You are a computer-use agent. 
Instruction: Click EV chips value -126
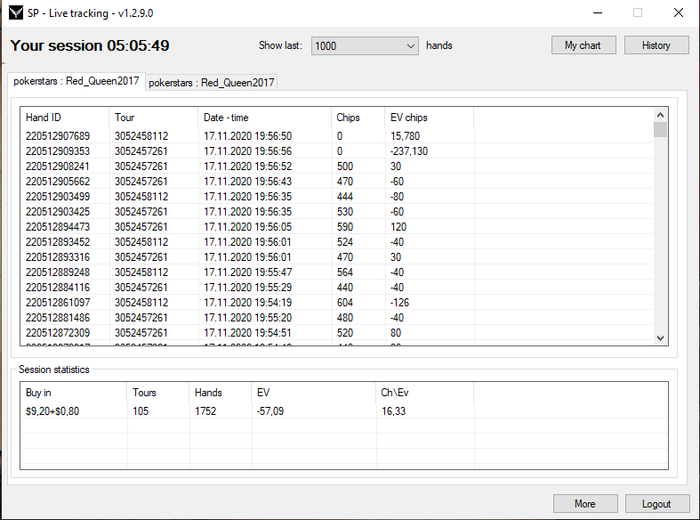pos(400,303)
